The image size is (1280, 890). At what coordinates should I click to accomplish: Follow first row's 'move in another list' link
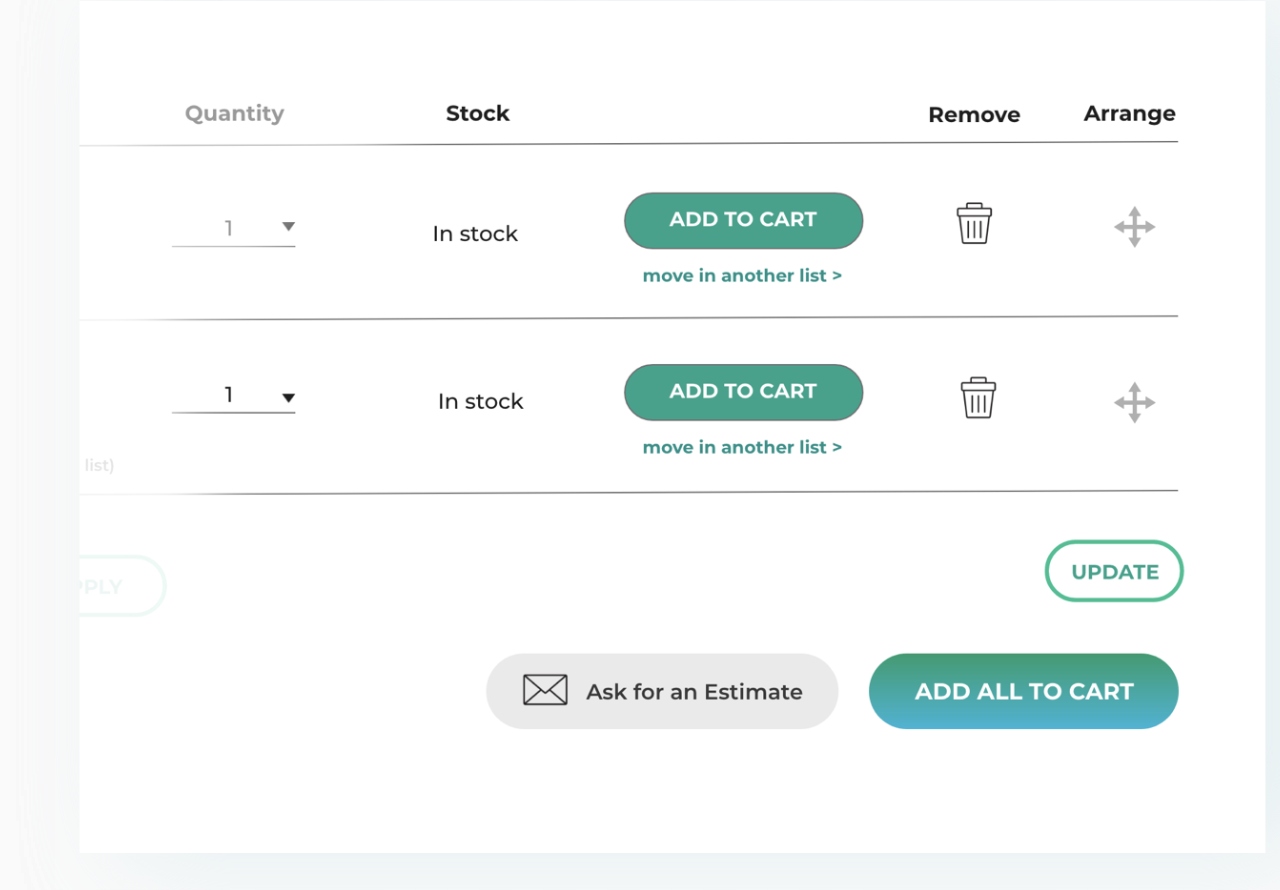[x=742, y=276]
